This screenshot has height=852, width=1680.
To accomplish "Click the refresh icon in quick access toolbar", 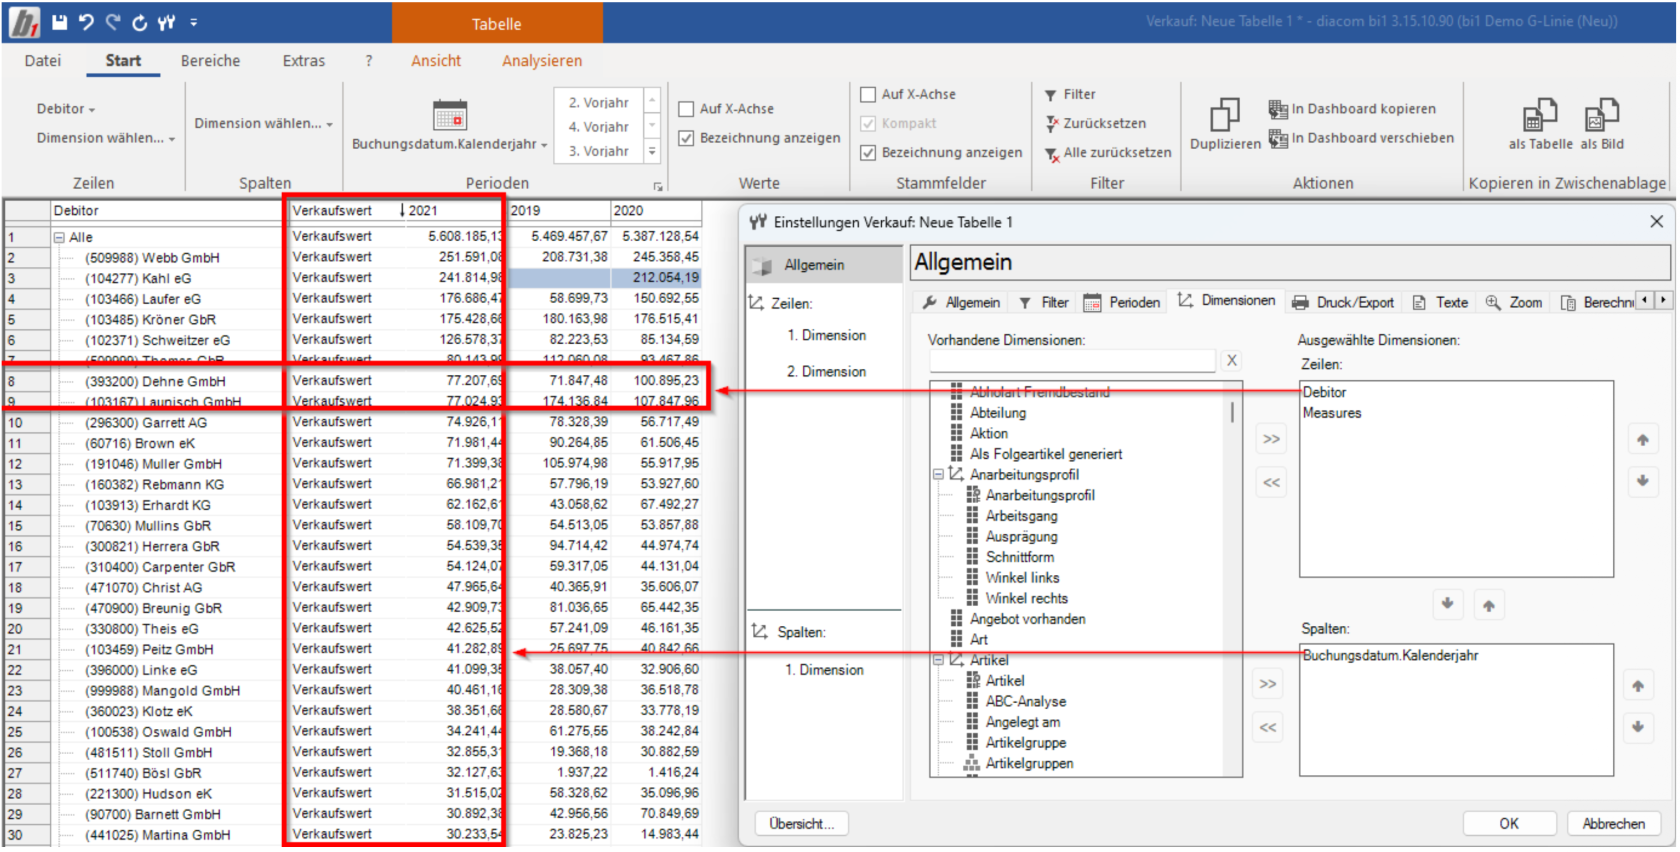I will tap(139, 22).
